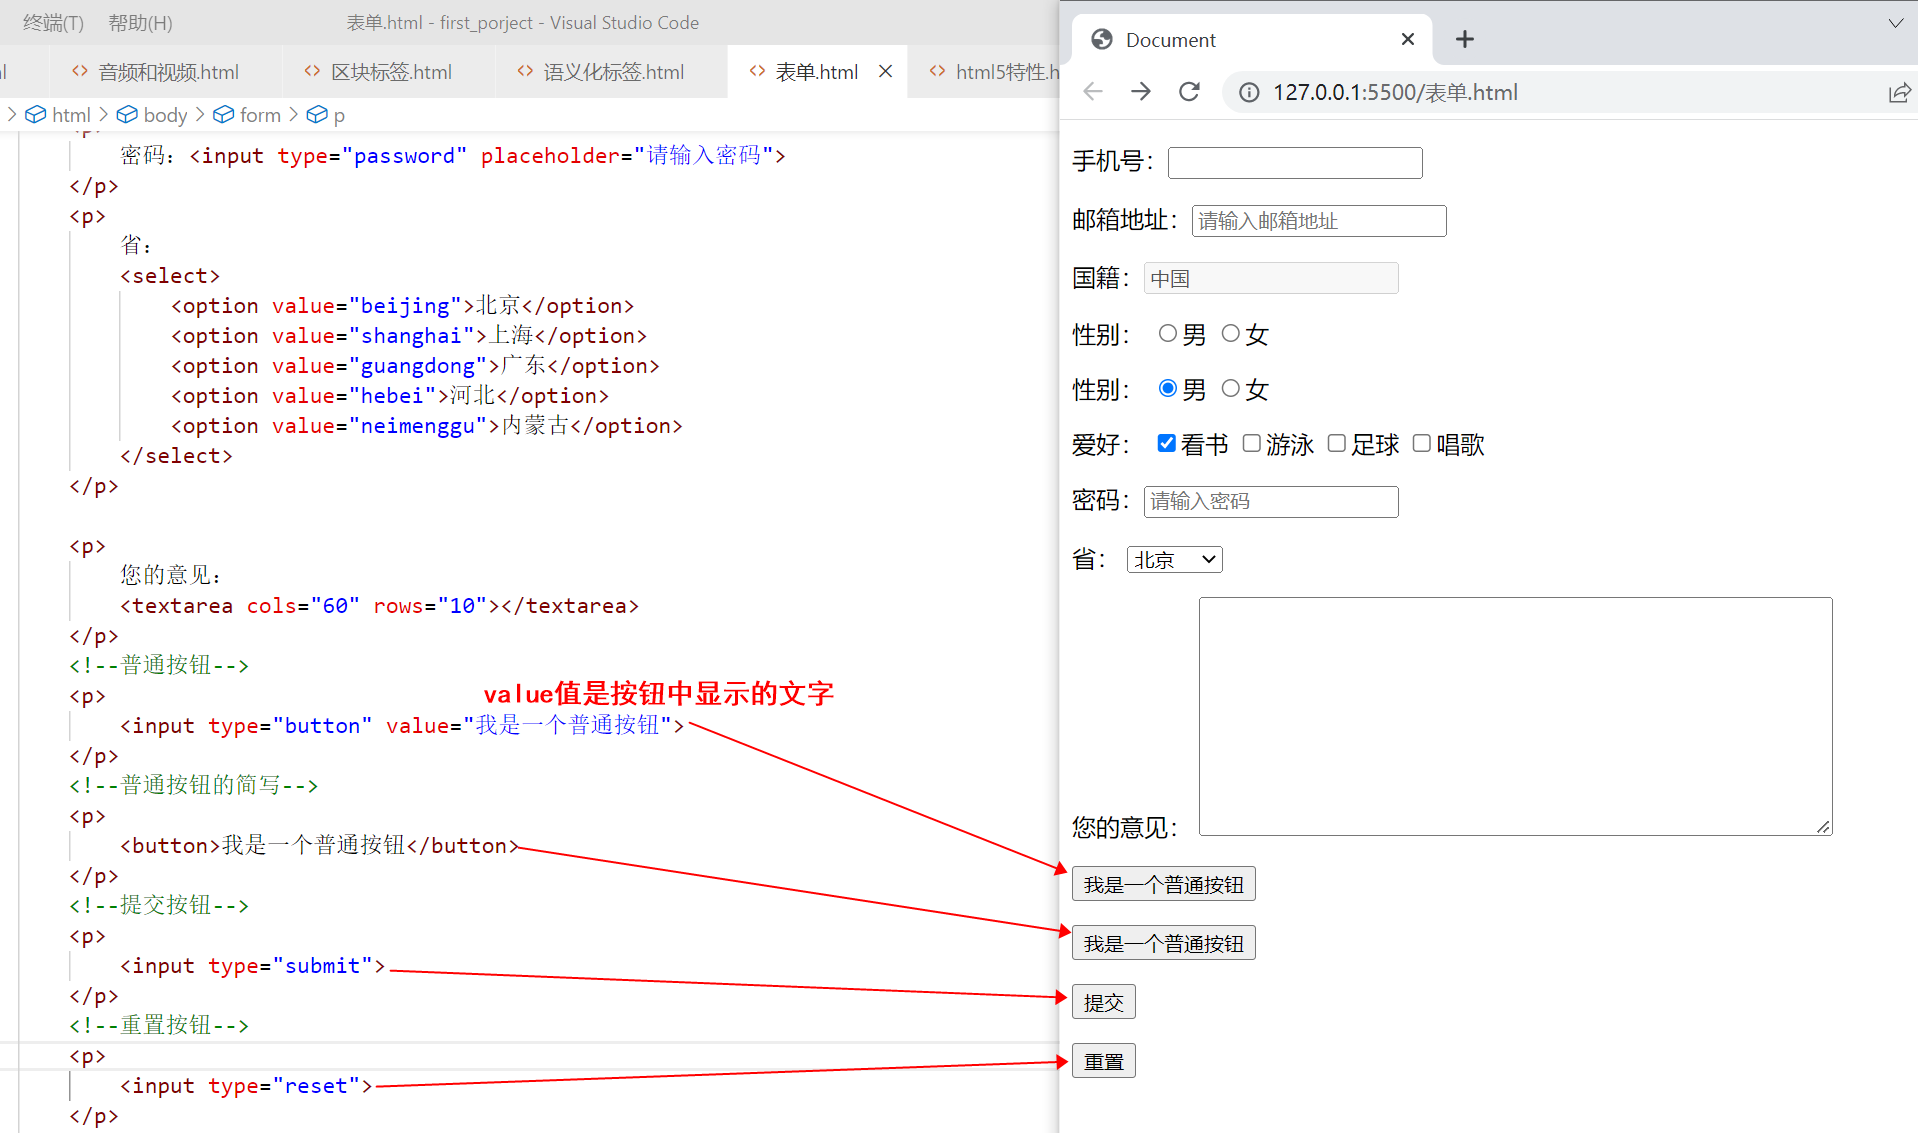Image resolution: width=1918 pixels, height=1133 pixels.
Task: Click the second 我是一个普通按钮 button
Action: pos(1163,943)
